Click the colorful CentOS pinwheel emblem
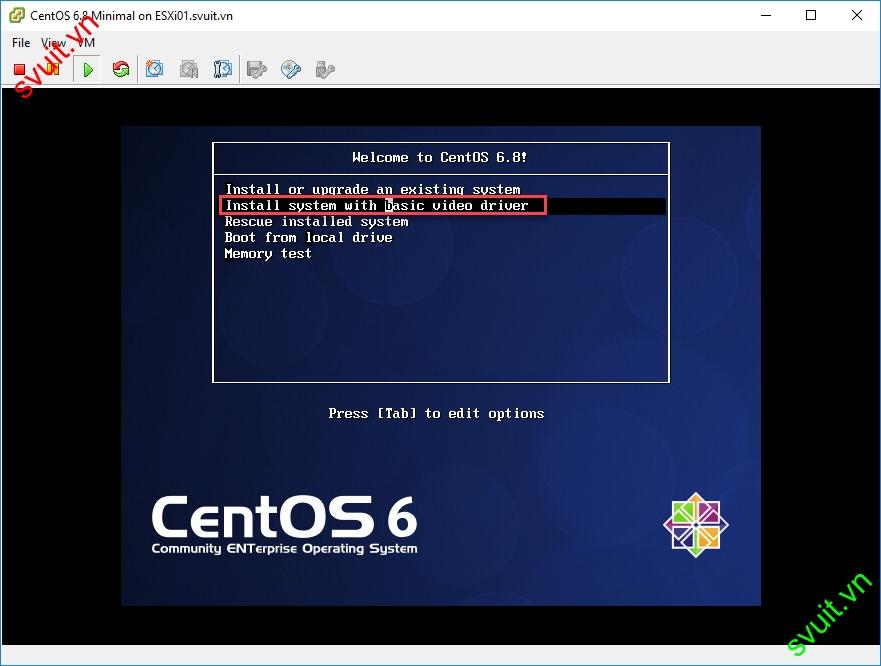This screenshot has height=666, width=881. click(x=696, y=525)
